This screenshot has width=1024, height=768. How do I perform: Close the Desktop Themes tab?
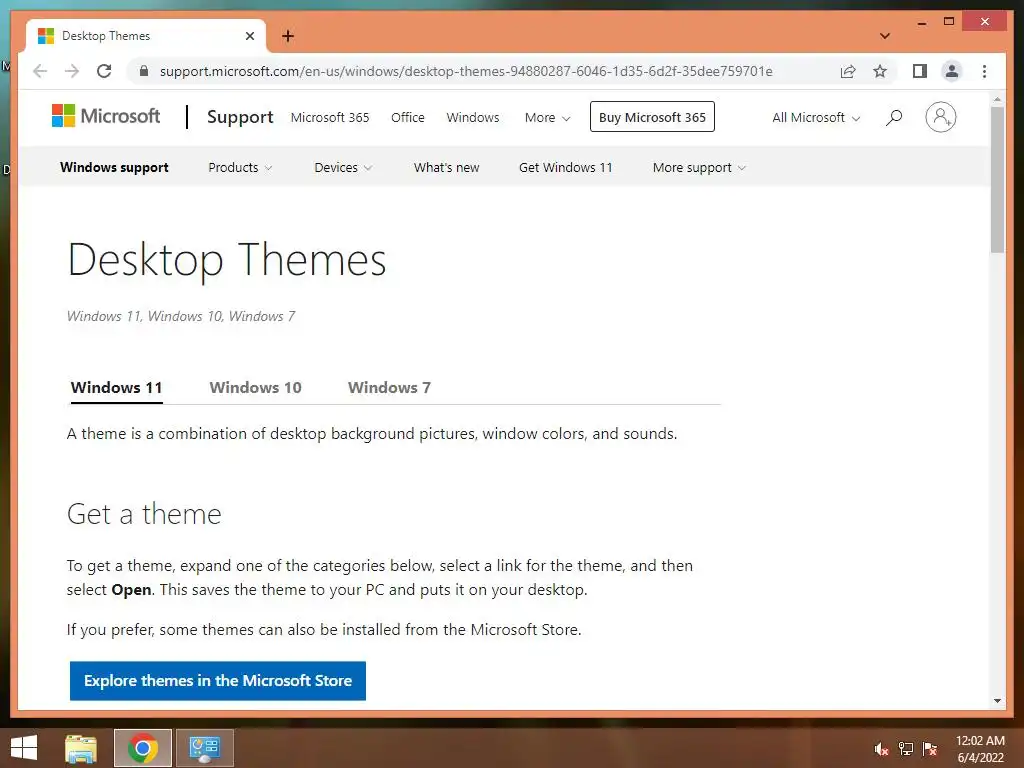pyautogui.click(x=249, y=36)
